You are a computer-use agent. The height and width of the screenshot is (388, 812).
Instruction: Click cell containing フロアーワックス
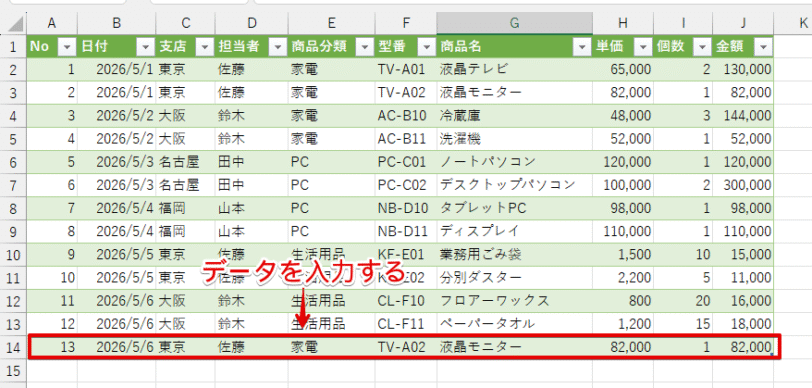[515, 300]
